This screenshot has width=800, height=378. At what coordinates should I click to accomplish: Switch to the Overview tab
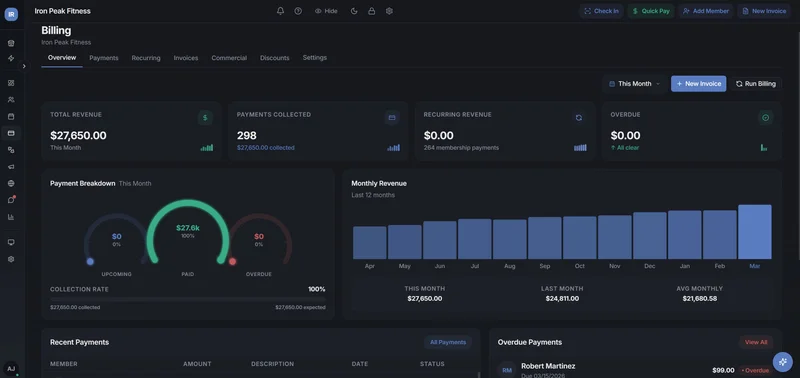pos(62,58)
